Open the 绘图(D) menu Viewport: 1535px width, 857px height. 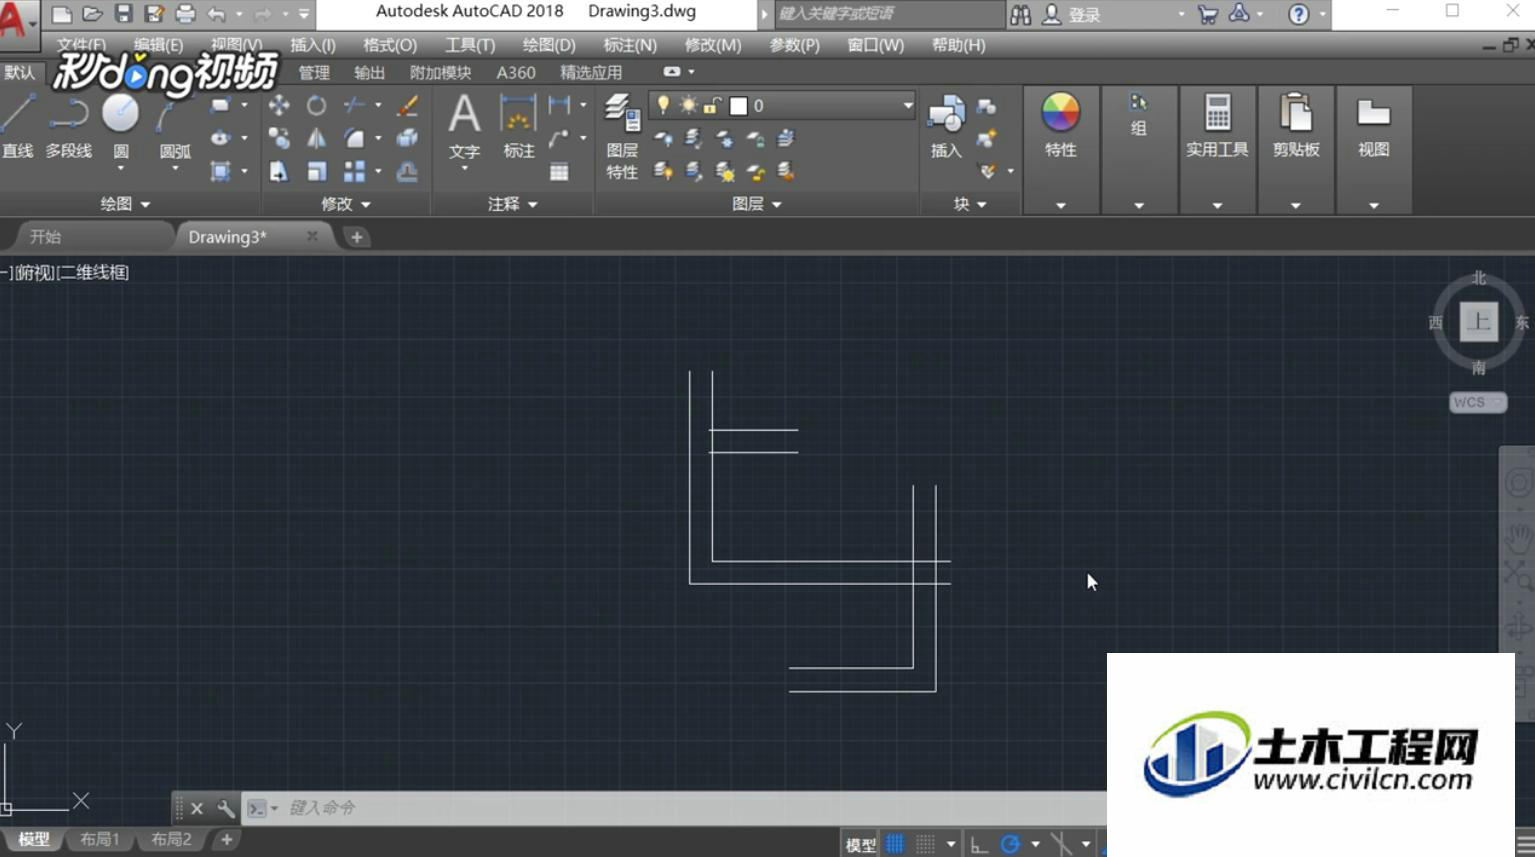click(548, 45)
